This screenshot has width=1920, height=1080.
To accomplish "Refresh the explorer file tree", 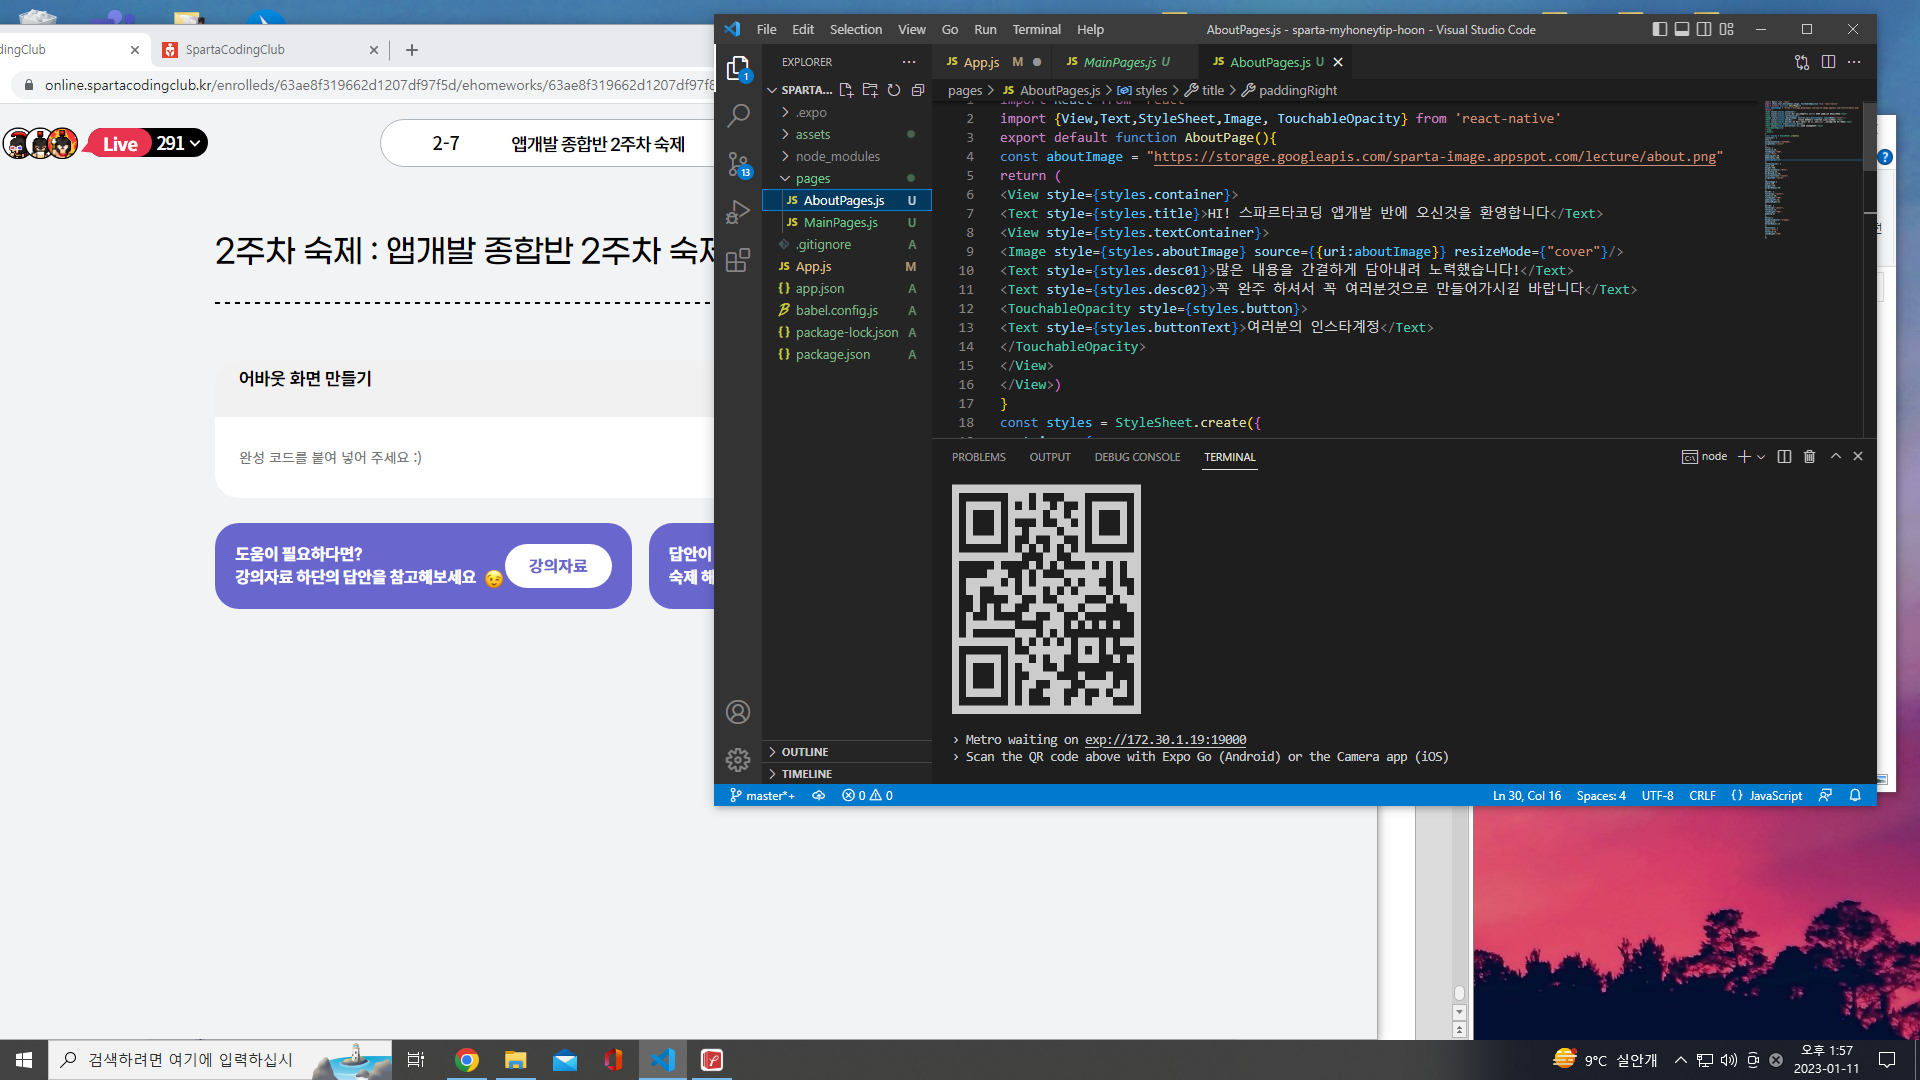I will click(x=894, y=90).
